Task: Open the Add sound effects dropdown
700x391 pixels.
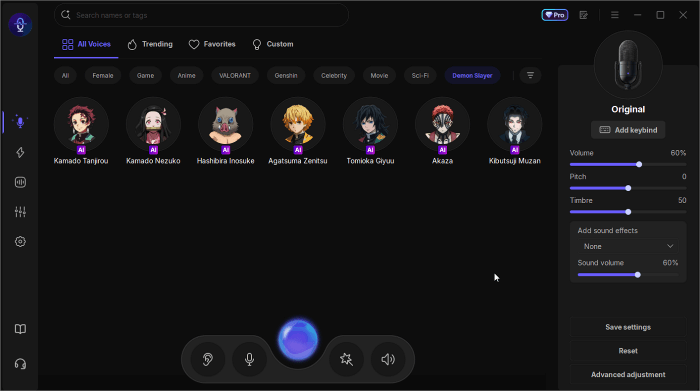Action: tap(628, 246)
